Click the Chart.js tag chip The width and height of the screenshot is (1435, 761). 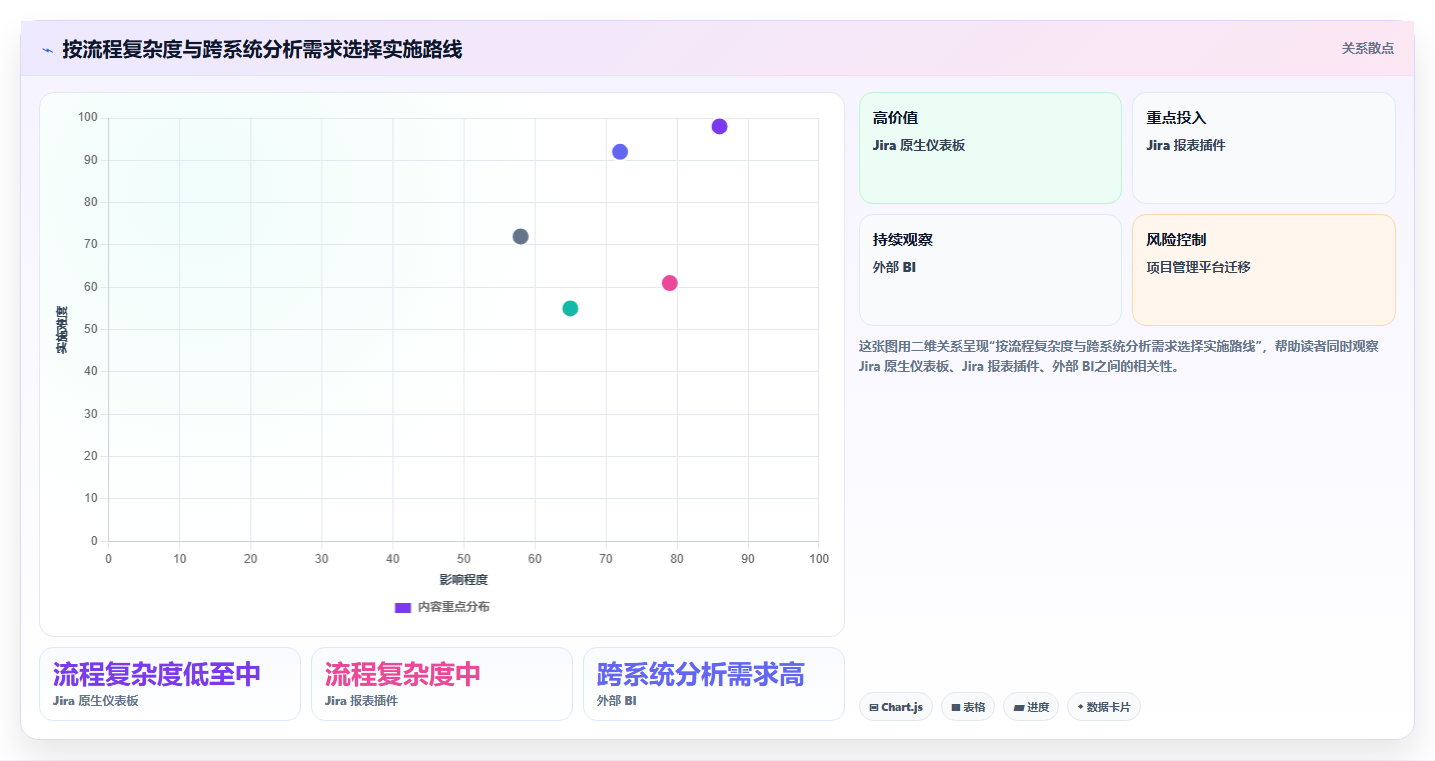point(896,707)
